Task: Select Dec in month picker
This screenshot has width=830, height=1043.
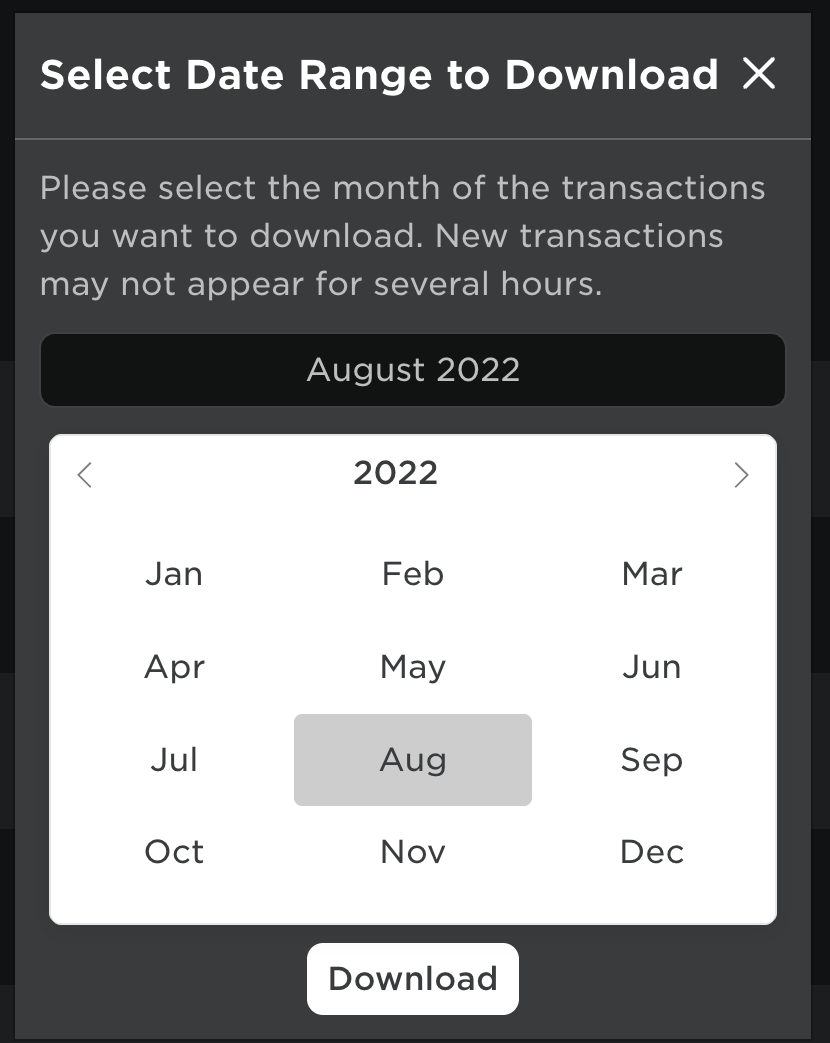Action: point(652,852)
